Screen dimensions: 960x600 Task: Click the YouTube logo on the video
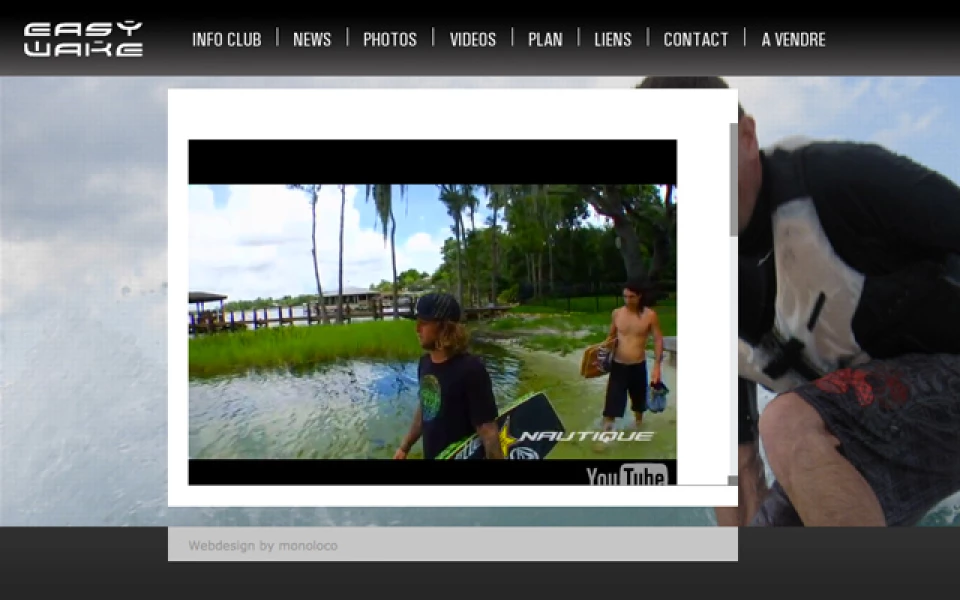pyautogui.click(x=626, y=474)
